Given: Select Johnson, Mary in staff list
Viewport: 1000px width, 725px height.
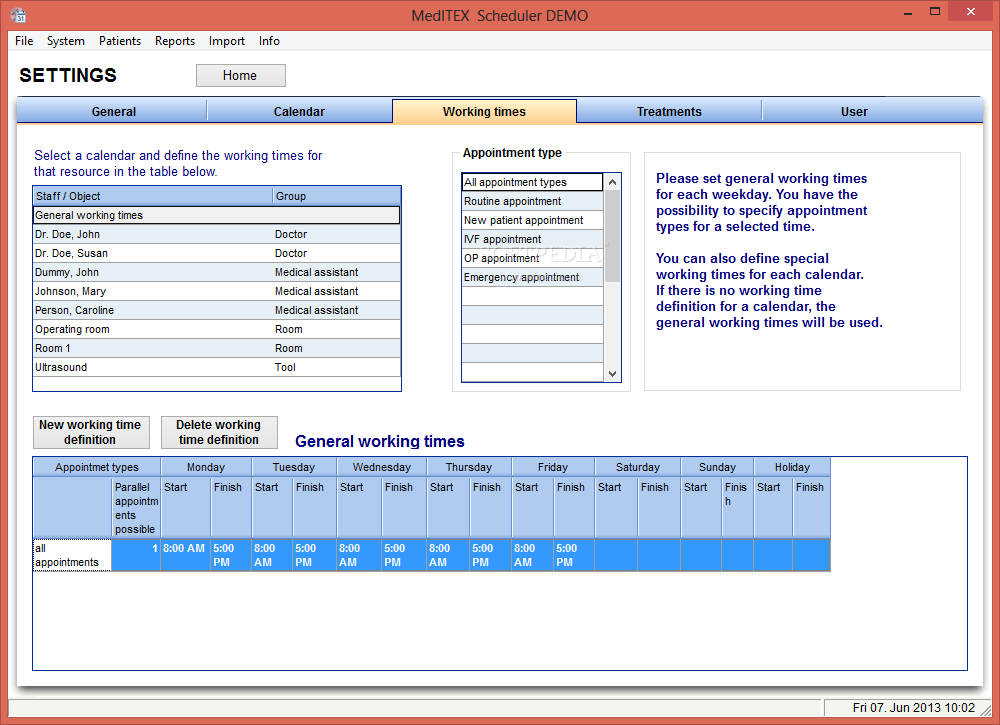Looking at the screenshot, I should pyautogui.click(x=216, y=291).
